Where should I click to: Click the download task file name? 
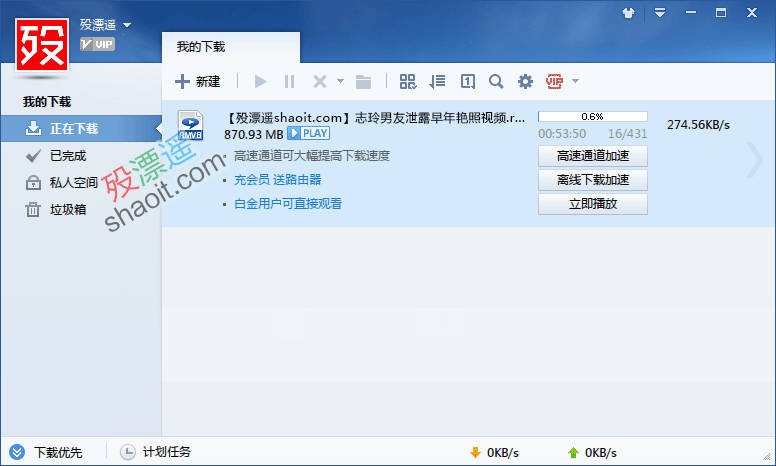pyautogui.click(x=375, y=118)
